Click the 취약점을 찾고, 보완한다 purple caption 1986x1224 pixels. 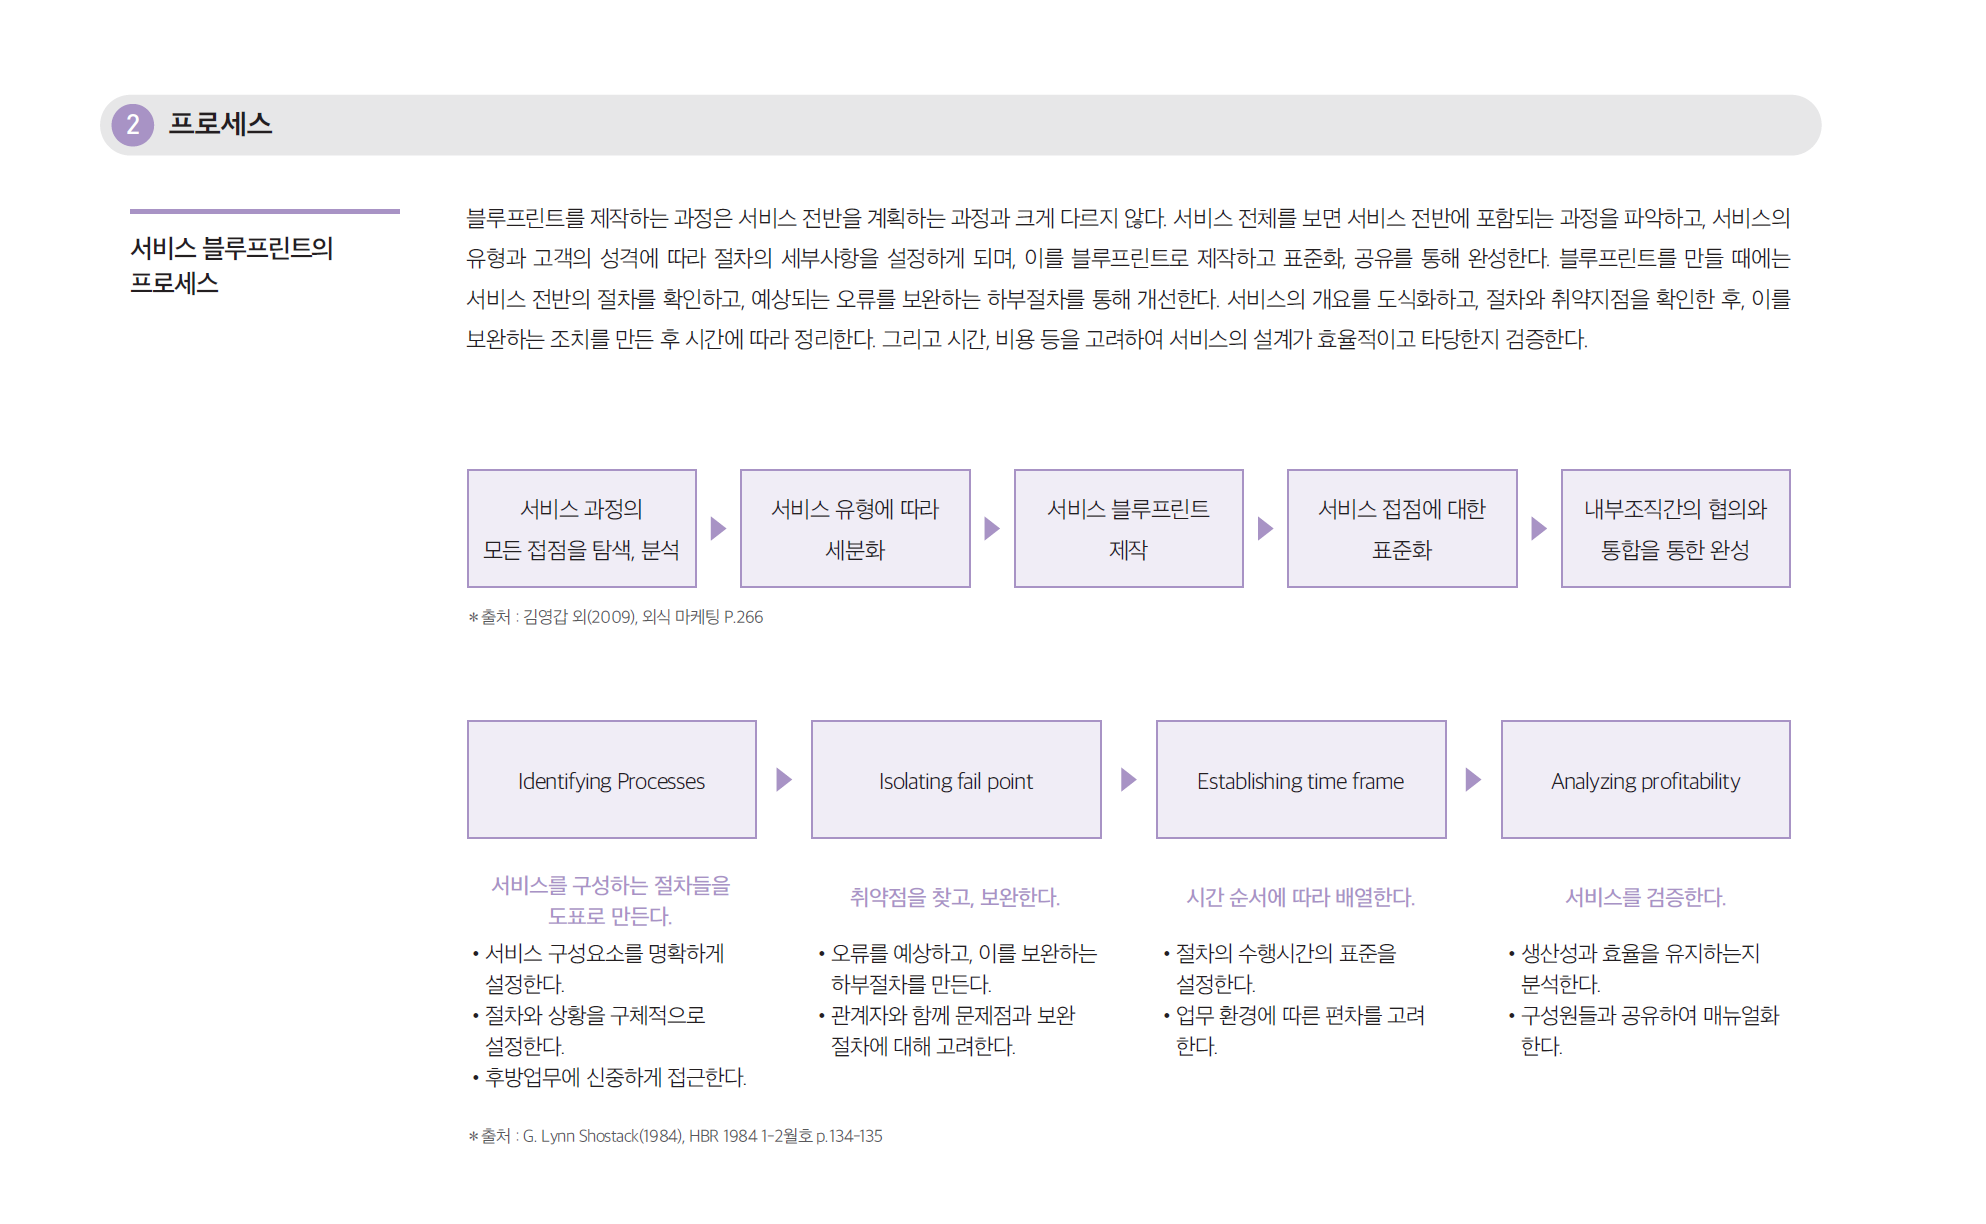955,897
